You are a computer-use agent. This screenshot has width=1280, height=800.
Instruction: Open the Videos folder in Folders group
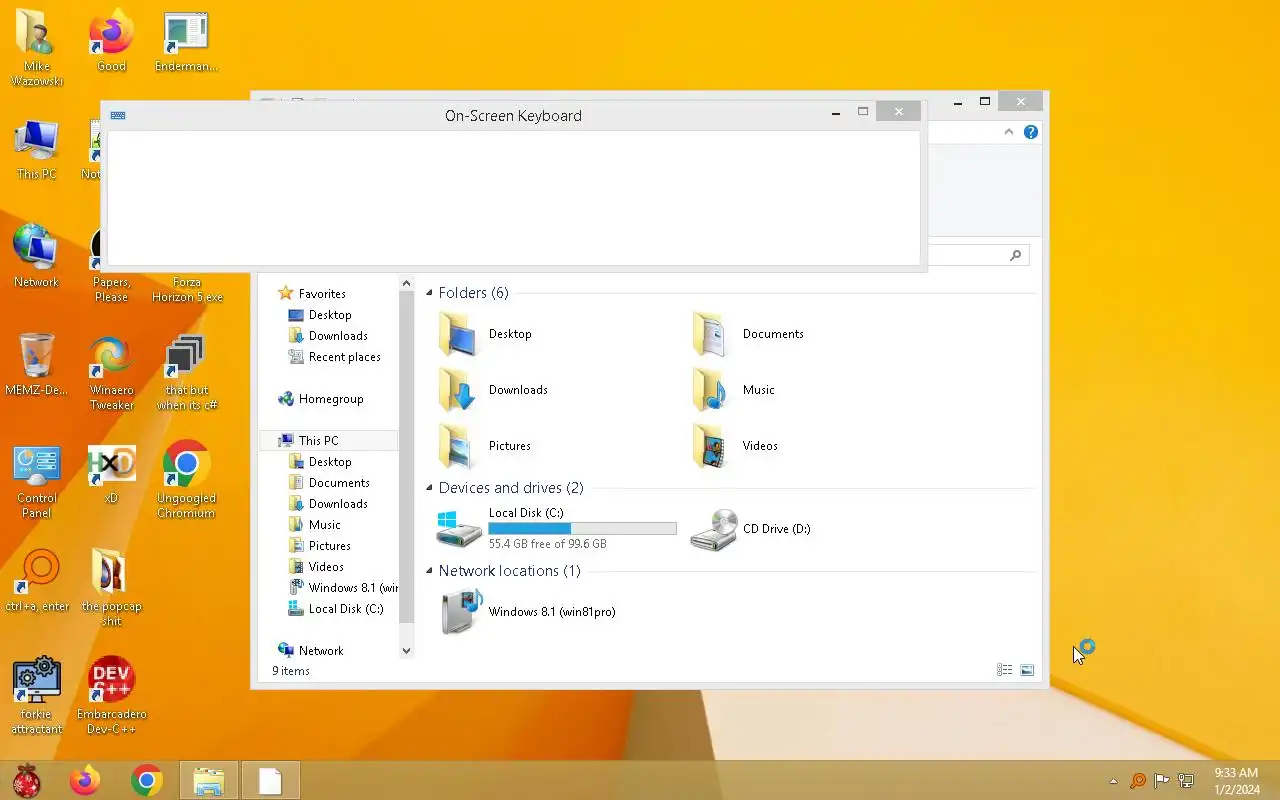tap(736, 446)
